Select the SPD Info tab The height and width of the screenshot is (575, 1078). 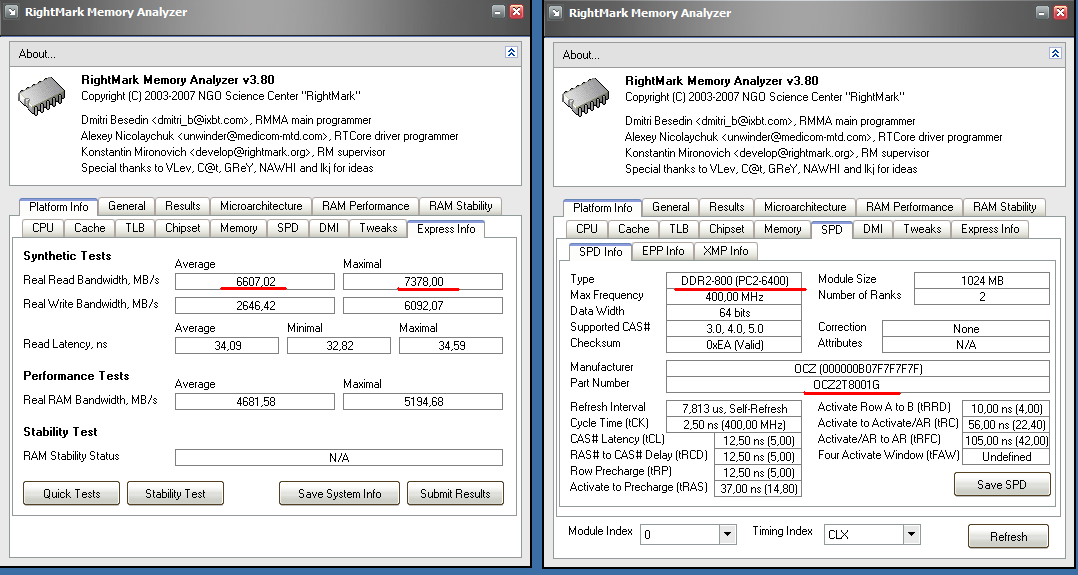(x=600, y=252)
